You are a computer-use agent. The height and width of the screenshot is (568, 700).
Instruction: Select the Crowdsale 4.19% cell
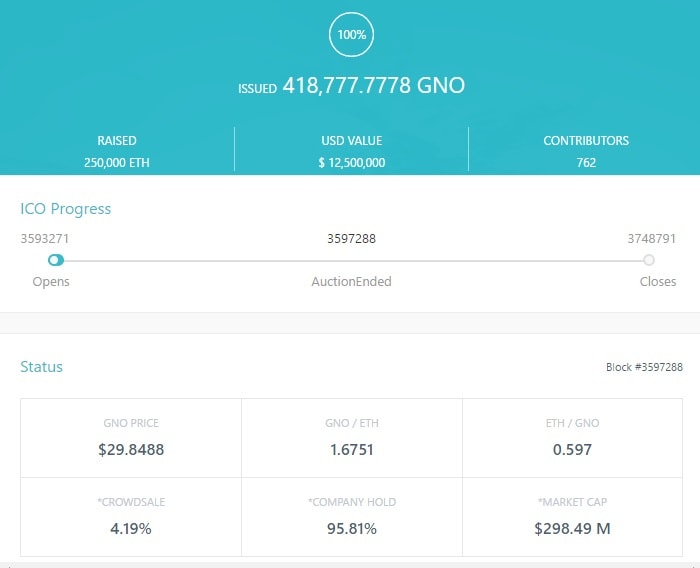[x=131, y=517]
